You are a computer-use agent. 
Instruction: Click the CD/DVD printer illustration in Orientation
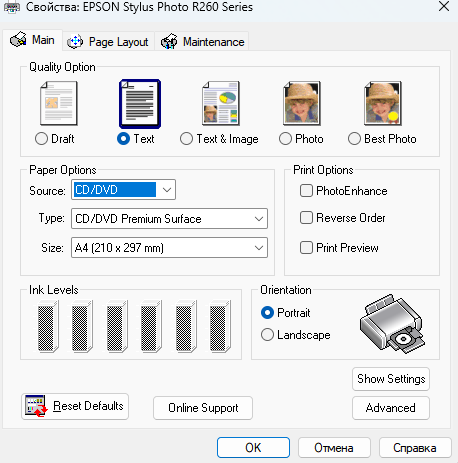pyautogui.click(x=392, y=324)
